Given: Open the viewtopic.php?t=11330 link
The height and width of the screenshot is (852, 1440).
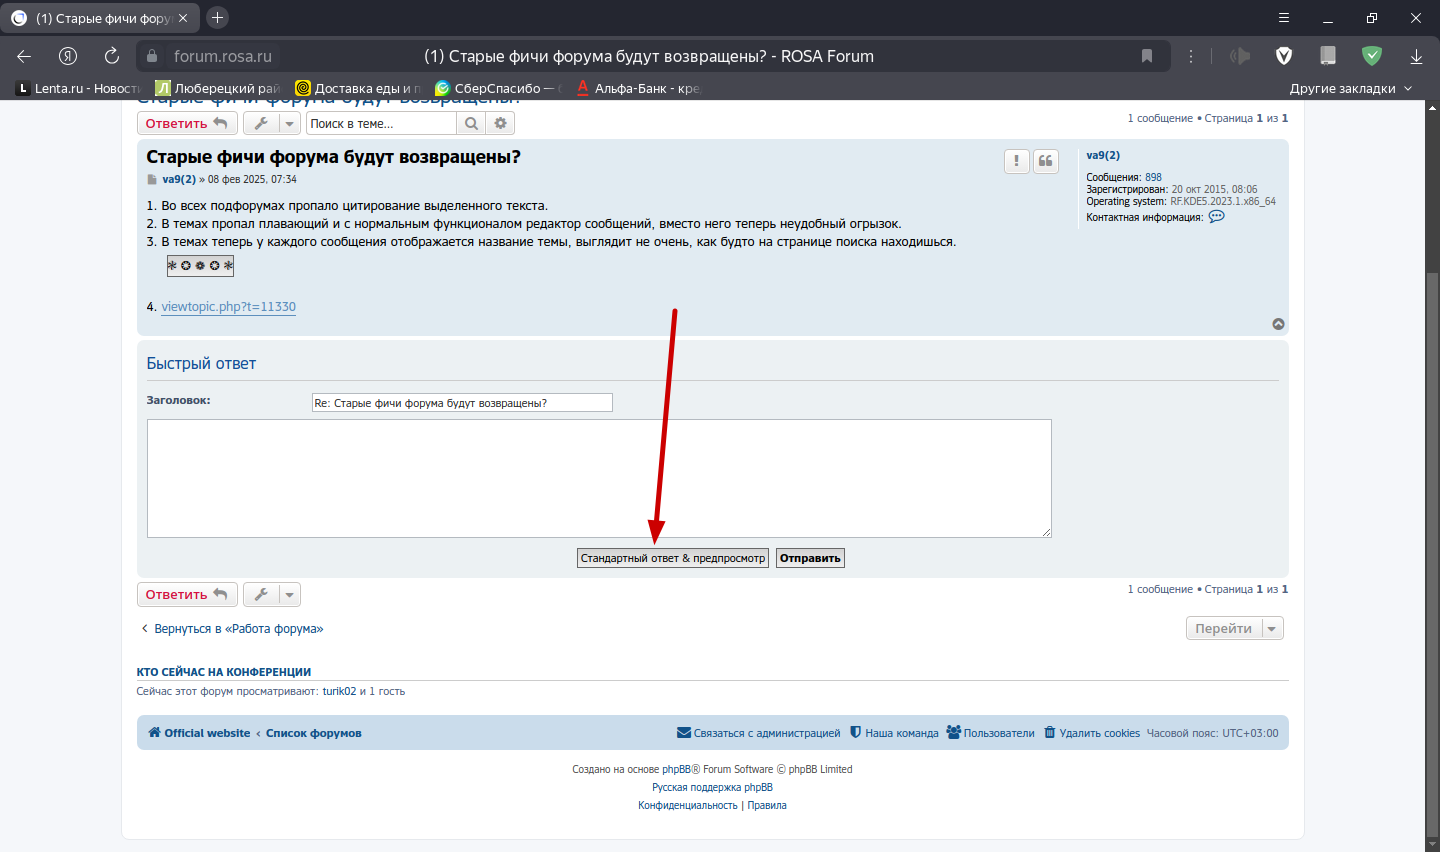Looking at the screenshot, I should pos(229,307).
